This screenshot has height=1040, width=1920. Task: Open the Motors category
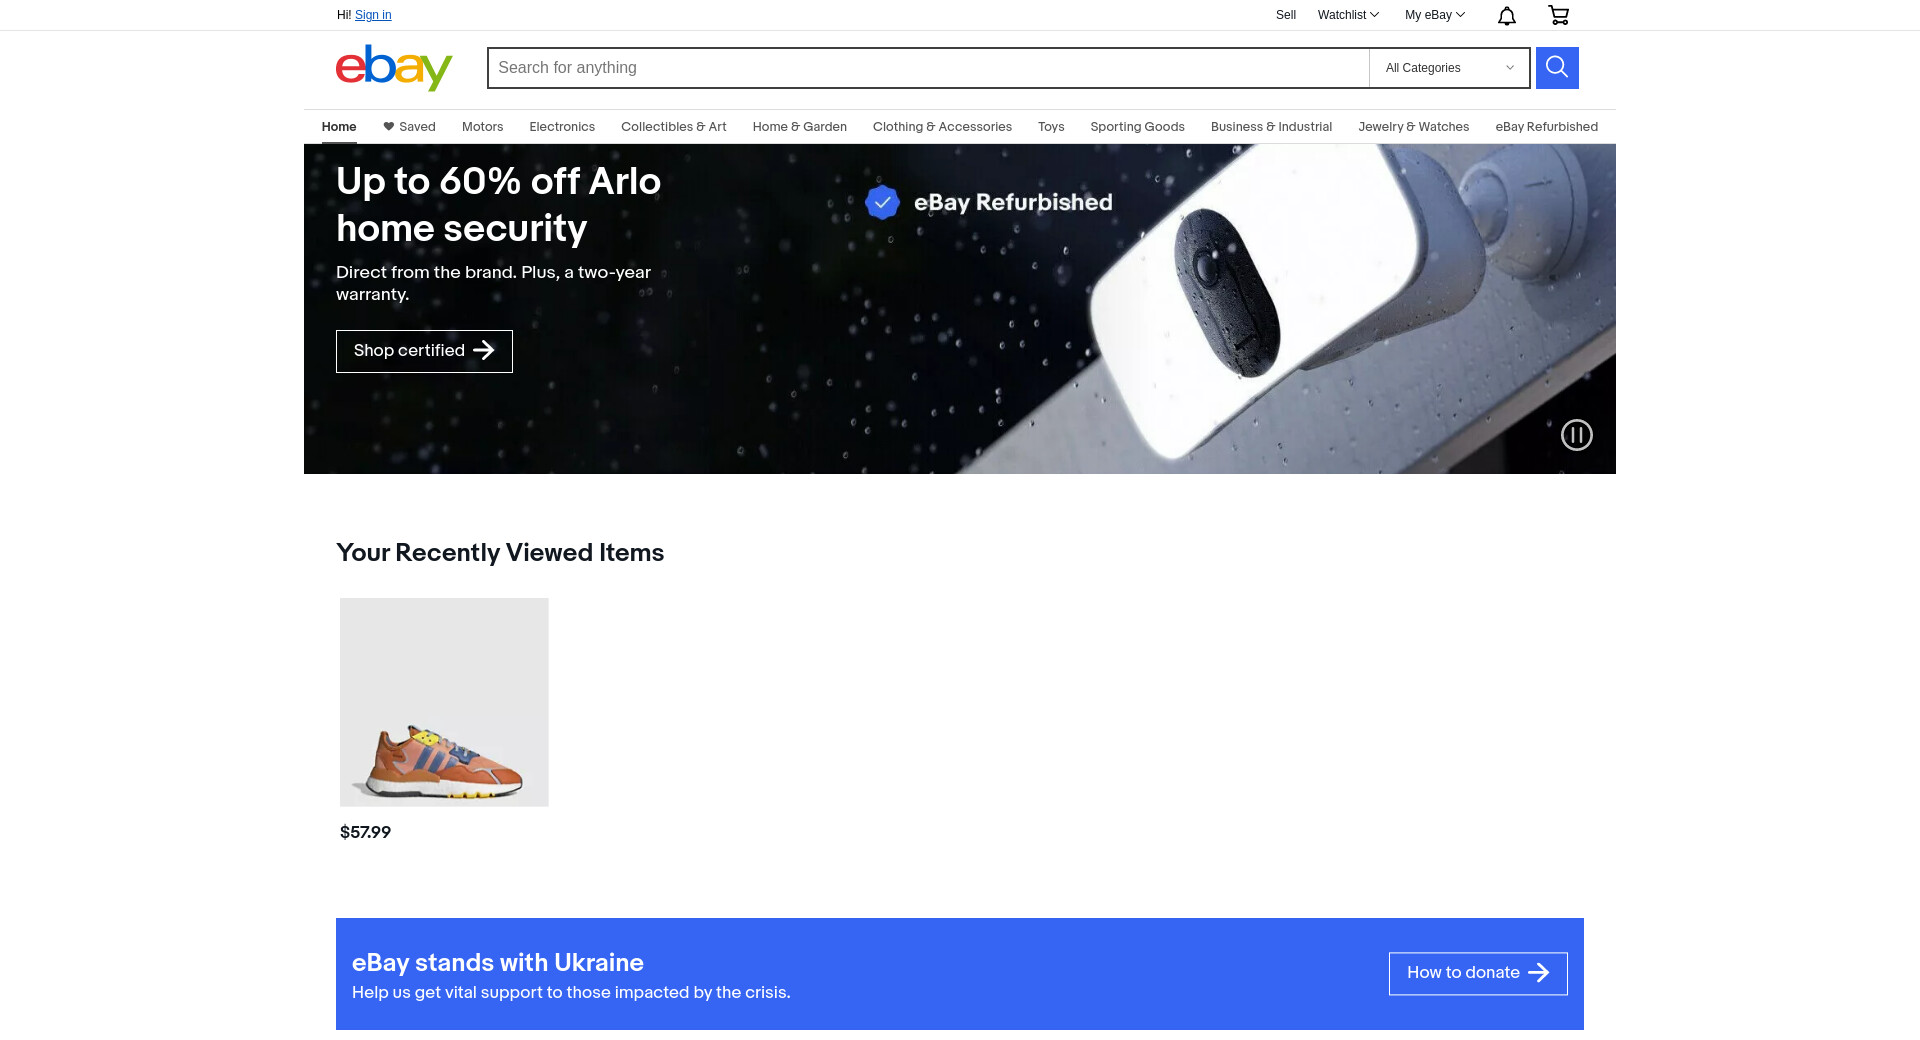point(482,127)
